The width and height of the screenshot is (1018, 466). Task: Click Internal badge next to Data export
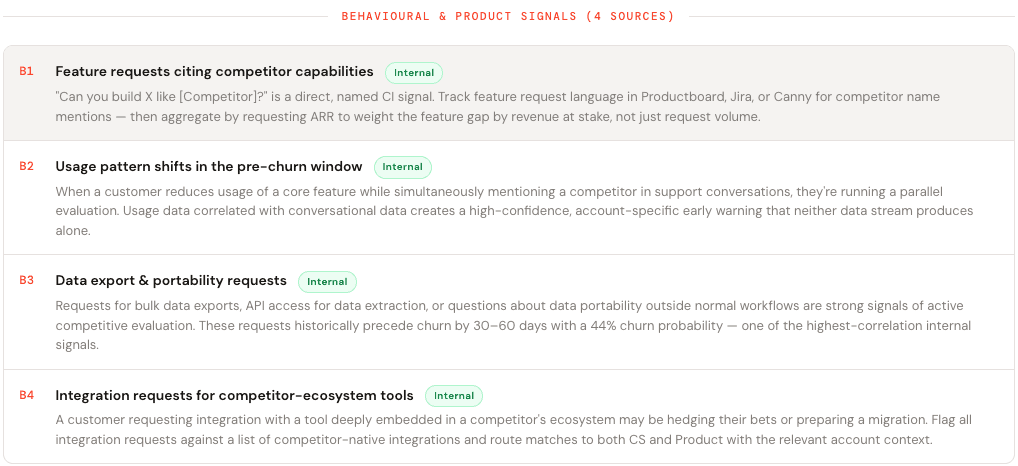click(x=327, y=282)
